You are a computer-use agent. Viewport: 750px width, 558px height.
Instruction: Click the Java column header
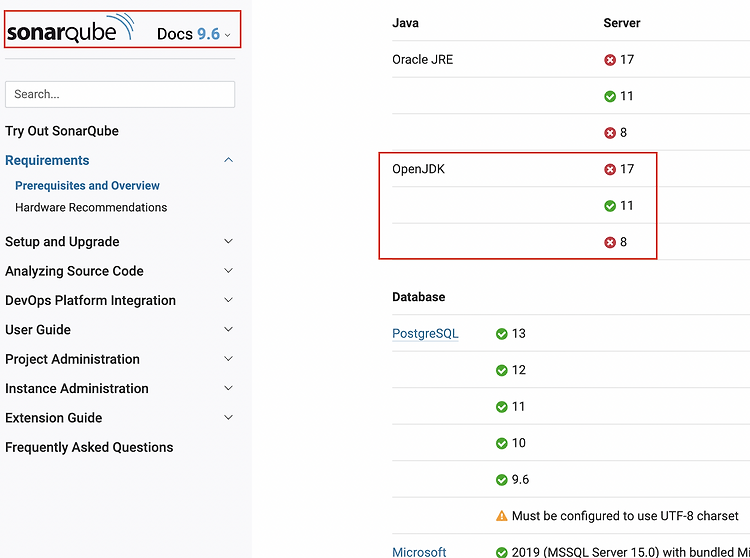[405, 23]
